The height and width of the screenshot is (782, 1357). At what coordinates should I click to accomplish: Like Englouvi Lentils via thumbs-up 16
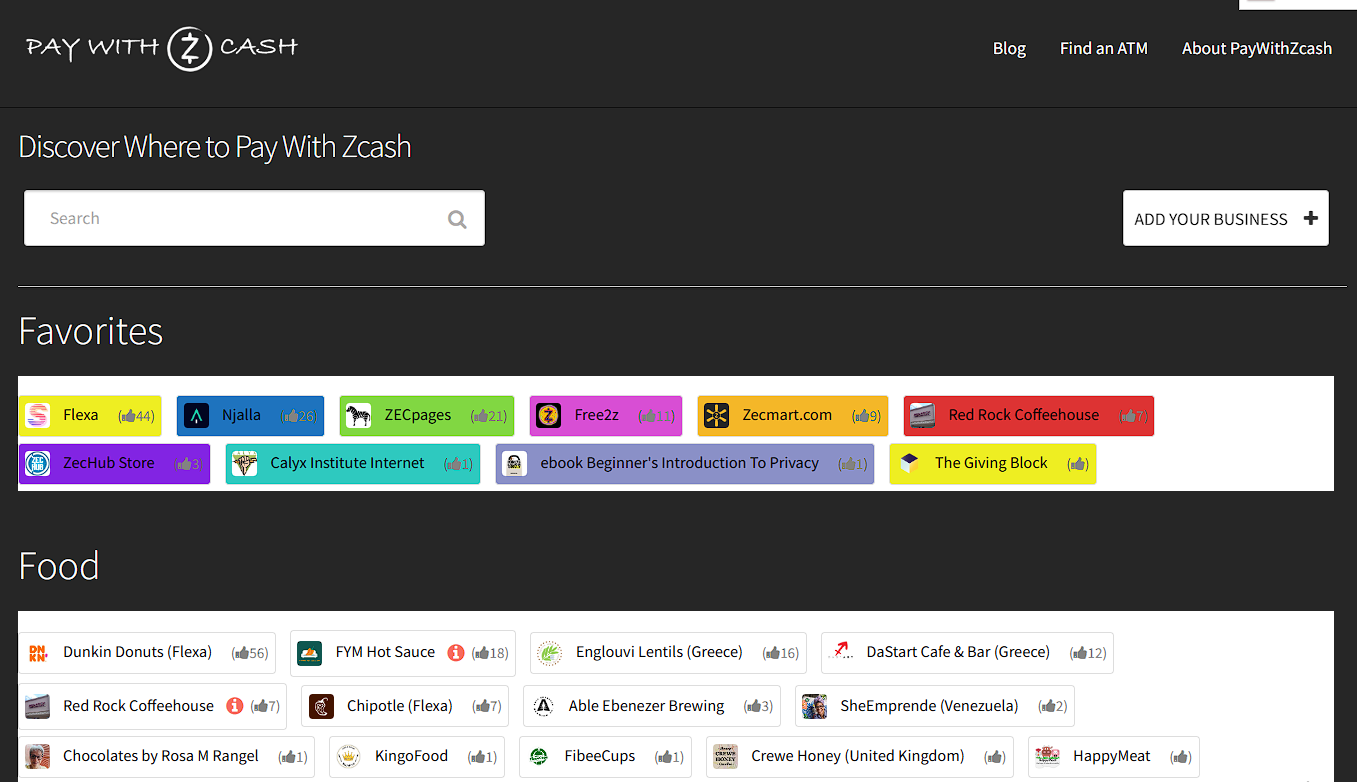click(x=781, y=653)
